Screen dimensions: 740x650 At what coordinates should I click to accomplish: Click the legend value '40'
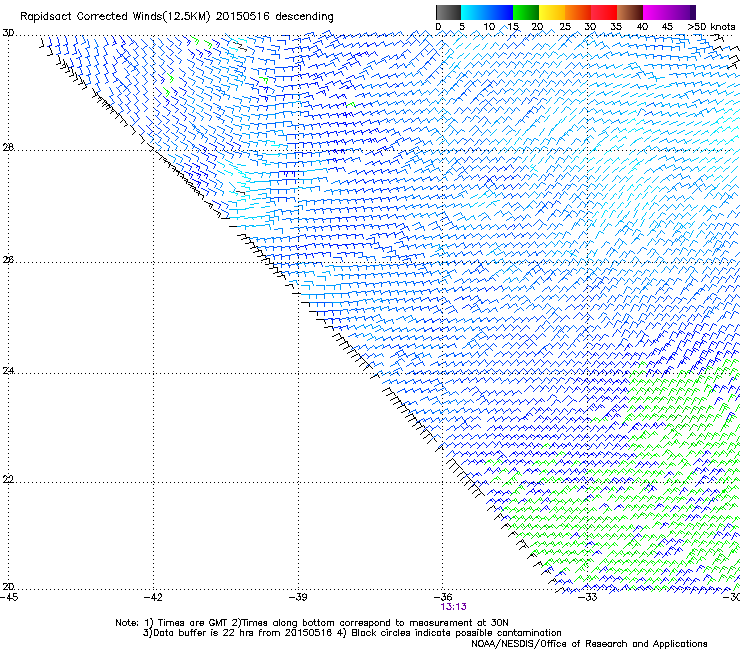pyautogui.click(x=642, y=27)
